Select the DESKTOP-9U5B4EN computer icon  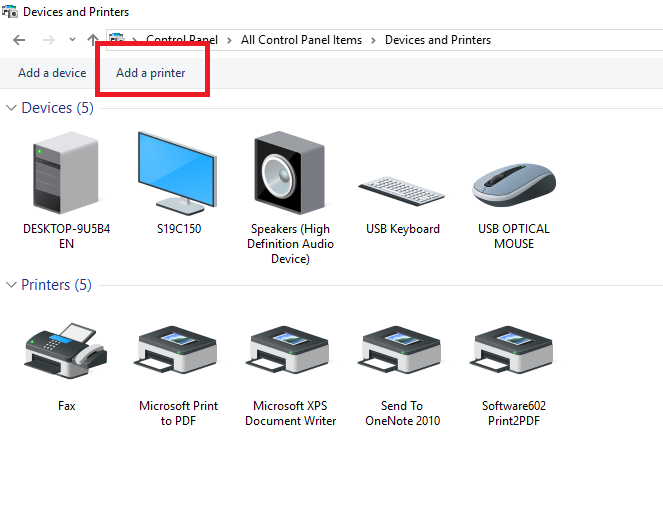coord(66,173)
